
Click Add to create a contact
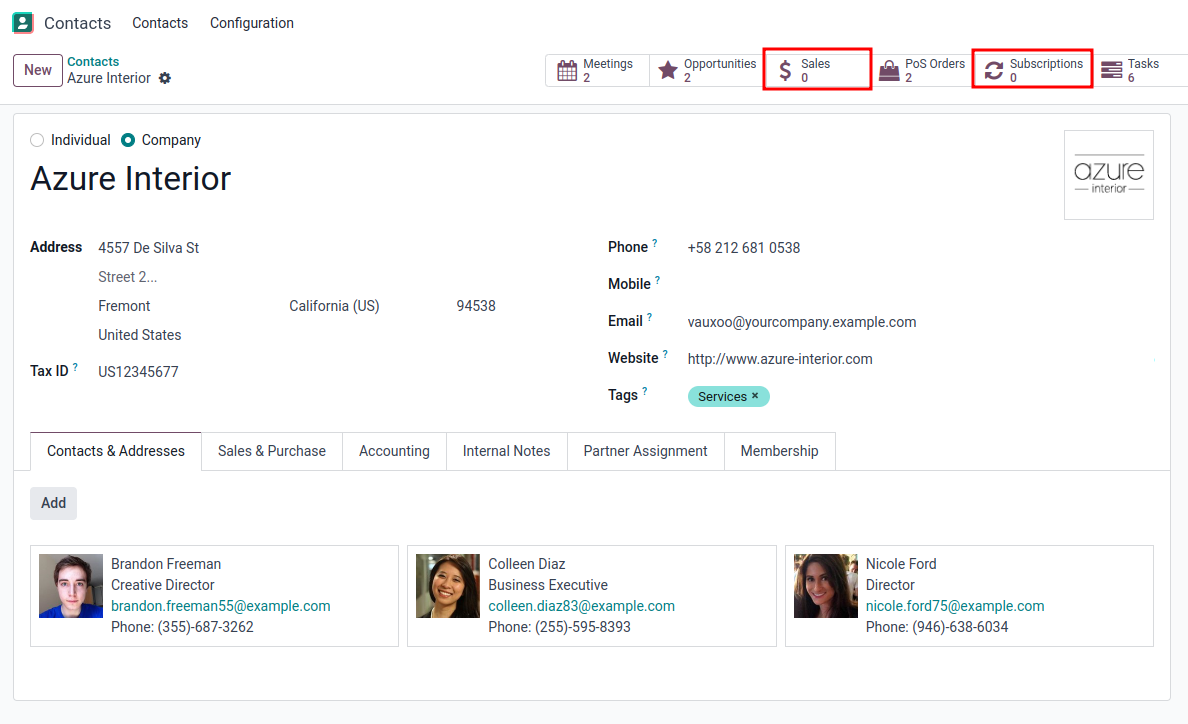click(54, 504)
